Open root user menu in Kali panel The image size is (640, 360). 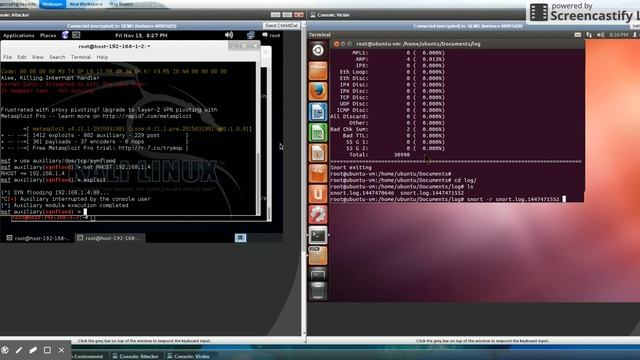271,36
